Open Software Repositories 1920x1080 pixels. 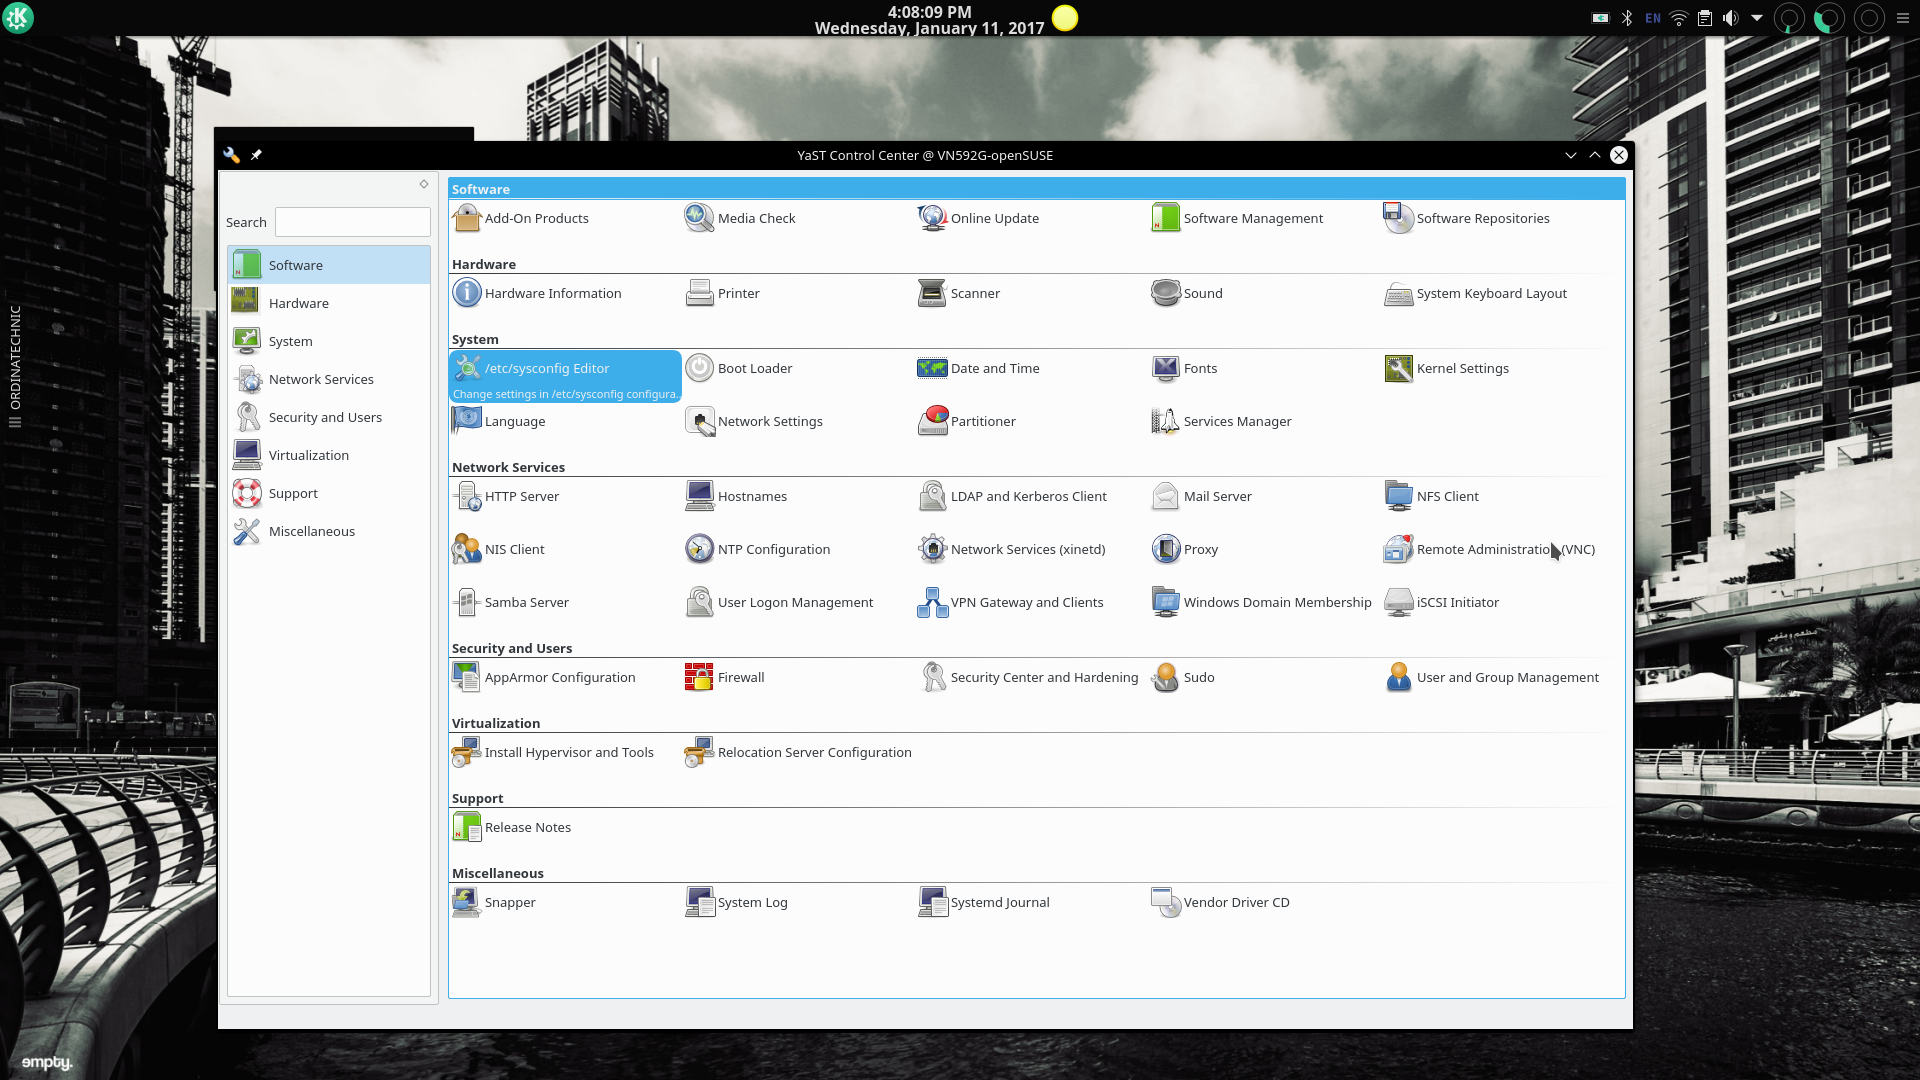coord(1467,218)
